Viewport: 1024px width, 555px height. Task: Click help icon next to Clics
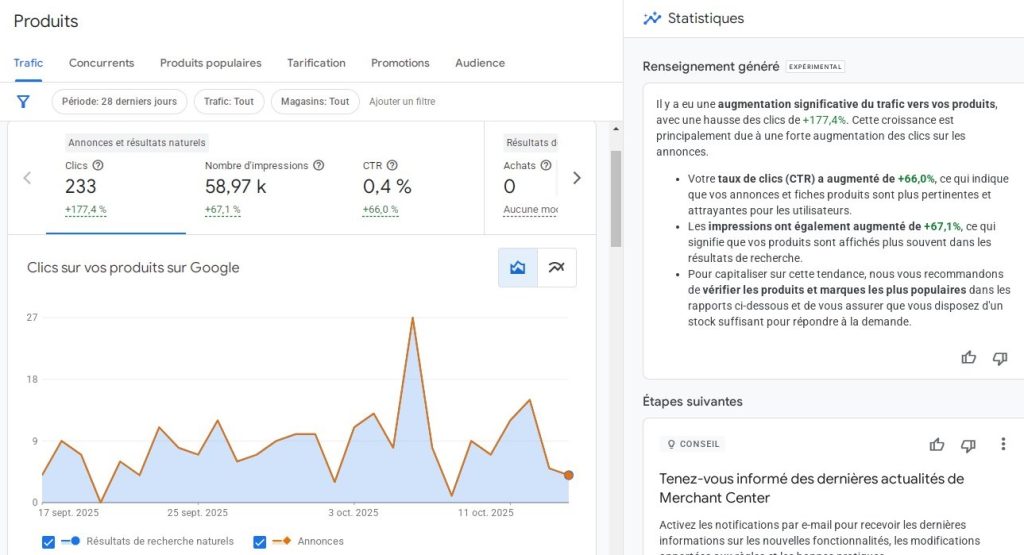click(98, 166)
